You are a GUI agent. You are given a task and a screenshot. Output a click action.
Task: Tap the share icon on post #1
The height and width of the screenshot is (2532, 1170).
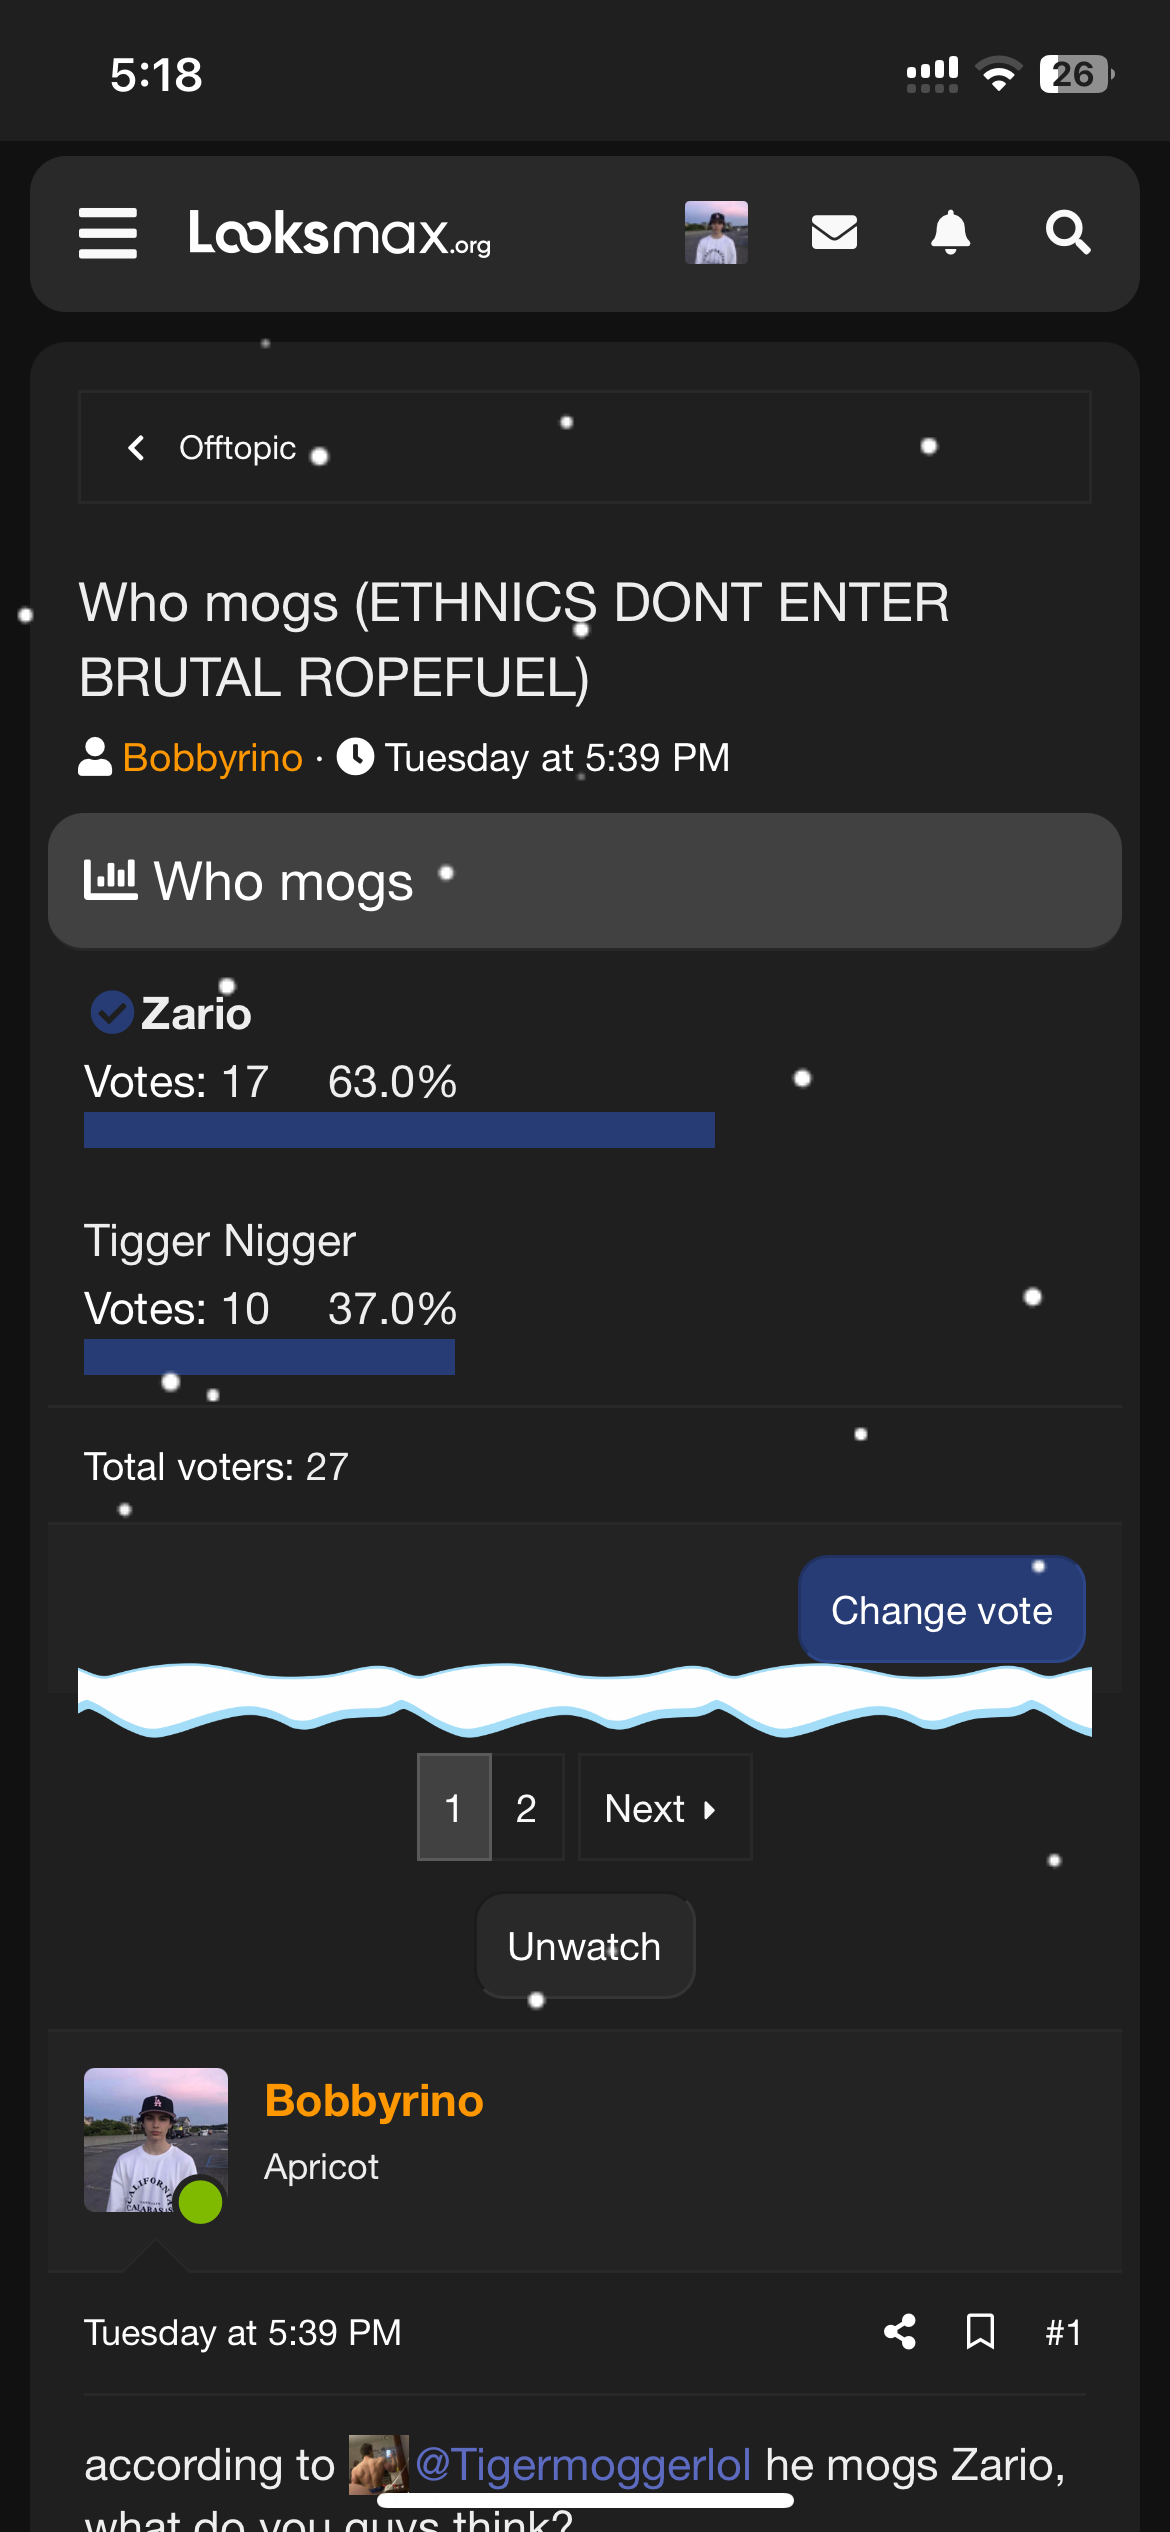click(x=900, y=2332)
